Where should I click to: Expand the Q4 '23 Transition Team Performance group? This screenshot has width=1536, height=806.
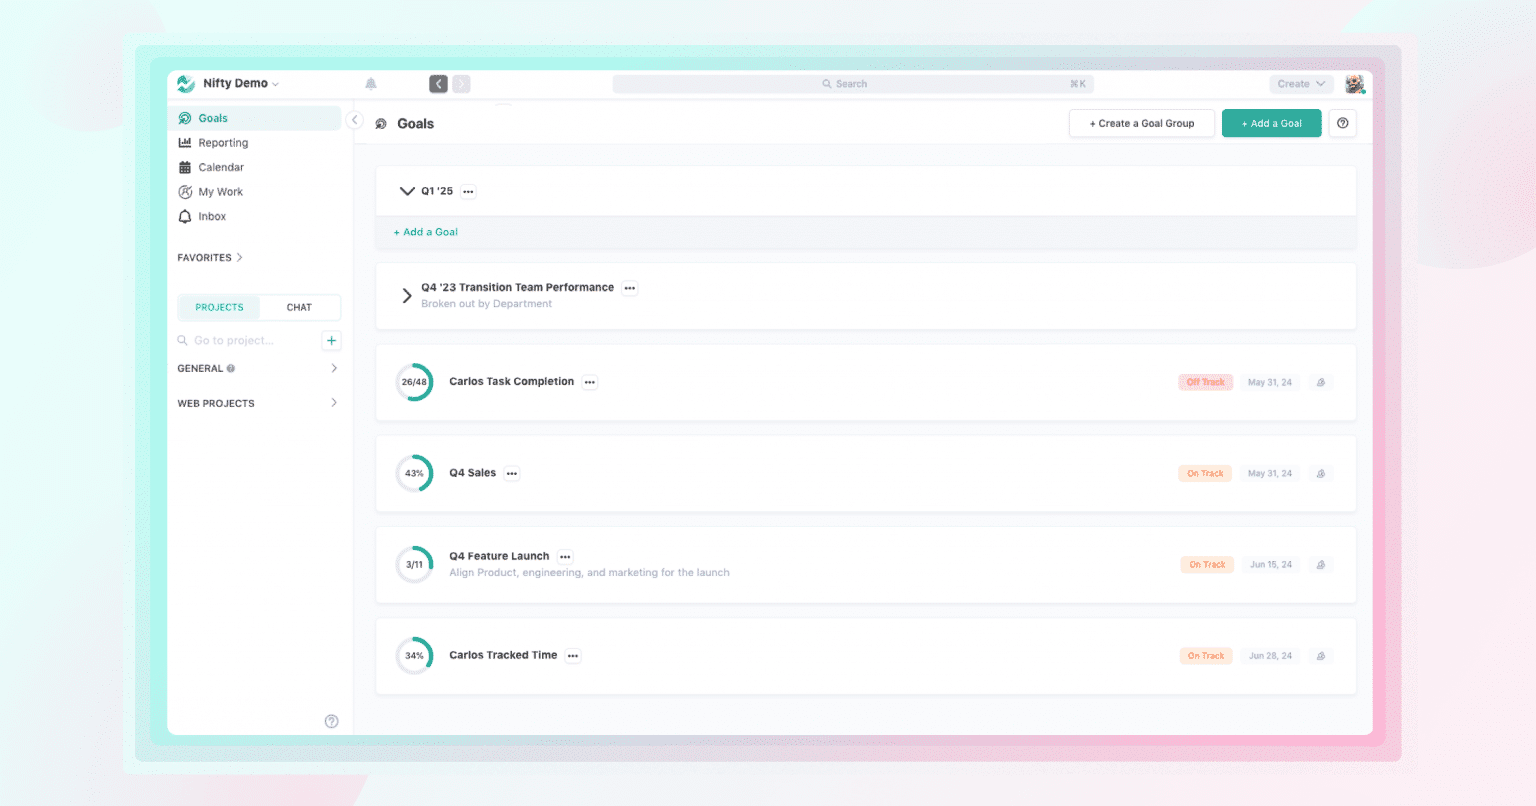pyautogui.click(x=406, y=295)
